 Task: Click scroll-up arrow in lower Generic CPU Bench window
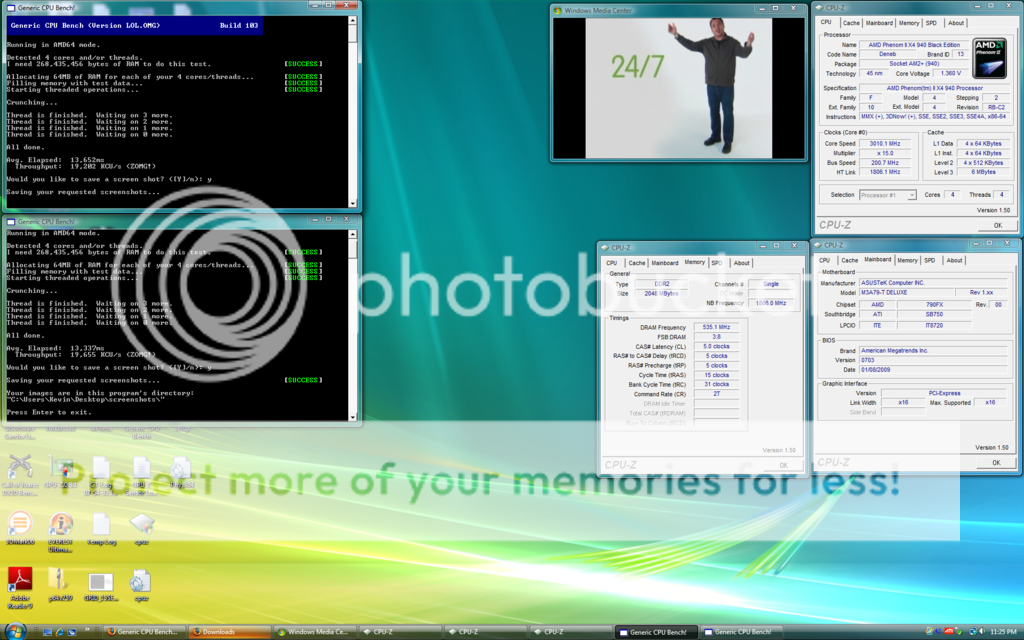pyautogui.click(x=353, y=234)
